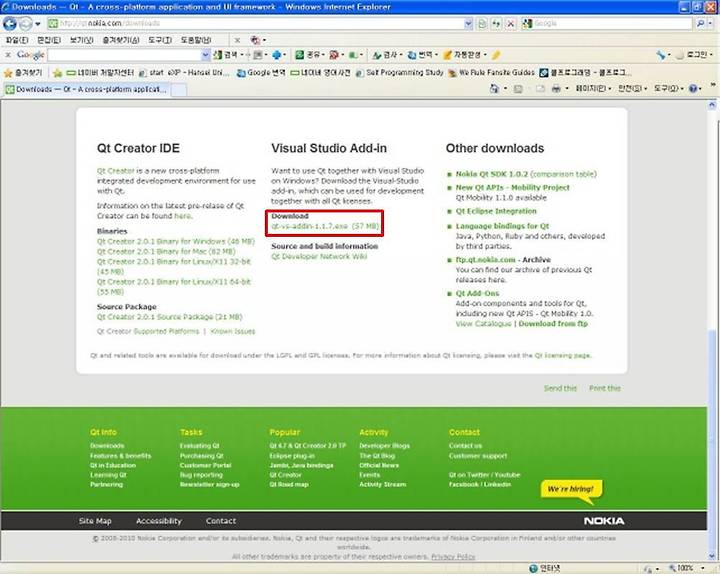720x574 pixels.
Task: Click the Known Issues link
Action: tap(232, 331)
